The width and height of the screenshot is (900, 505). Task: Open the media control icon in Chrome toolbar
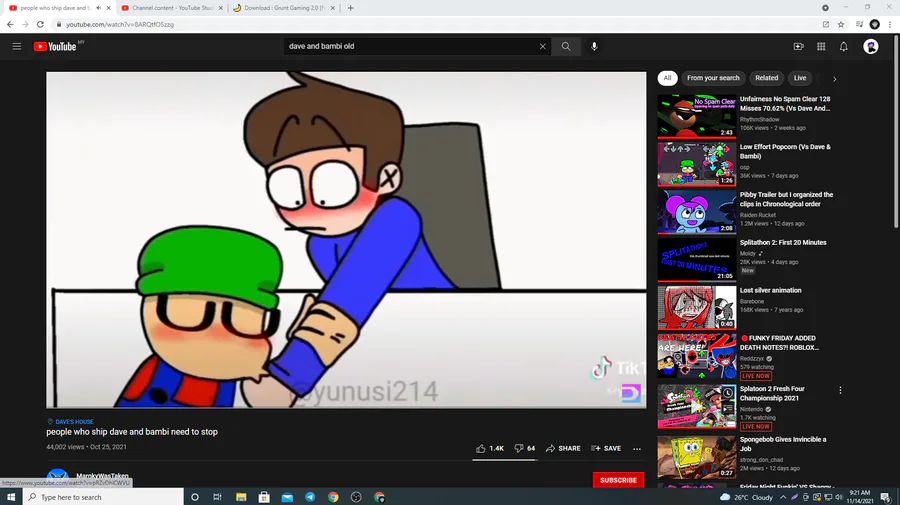click(859, 24)
